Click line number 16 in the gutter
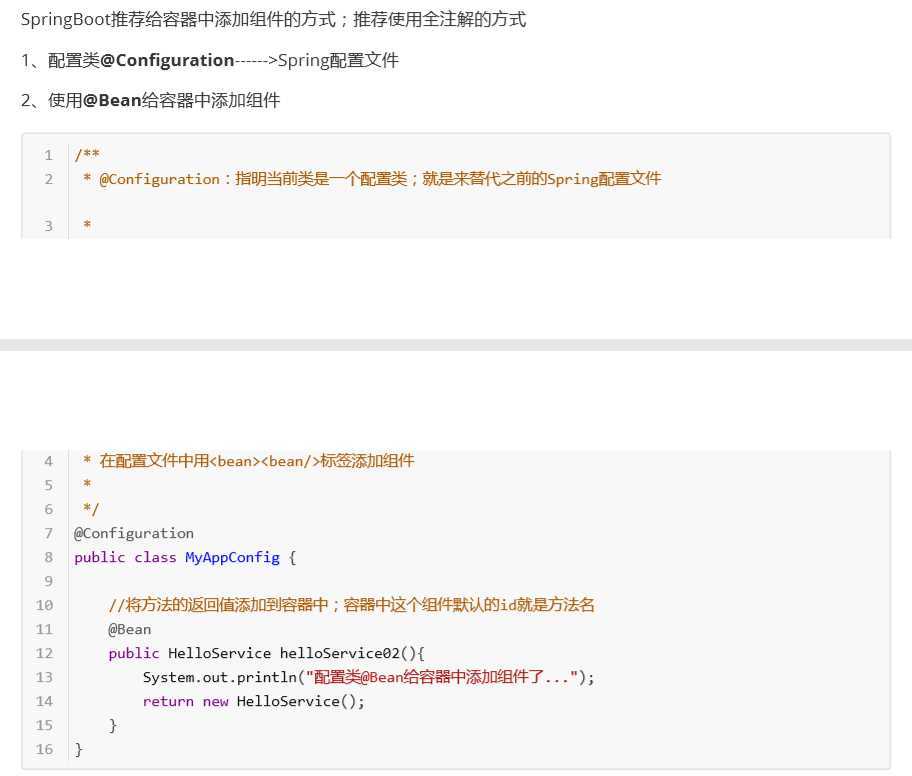The image size is (912, 776). pos(44,749)
